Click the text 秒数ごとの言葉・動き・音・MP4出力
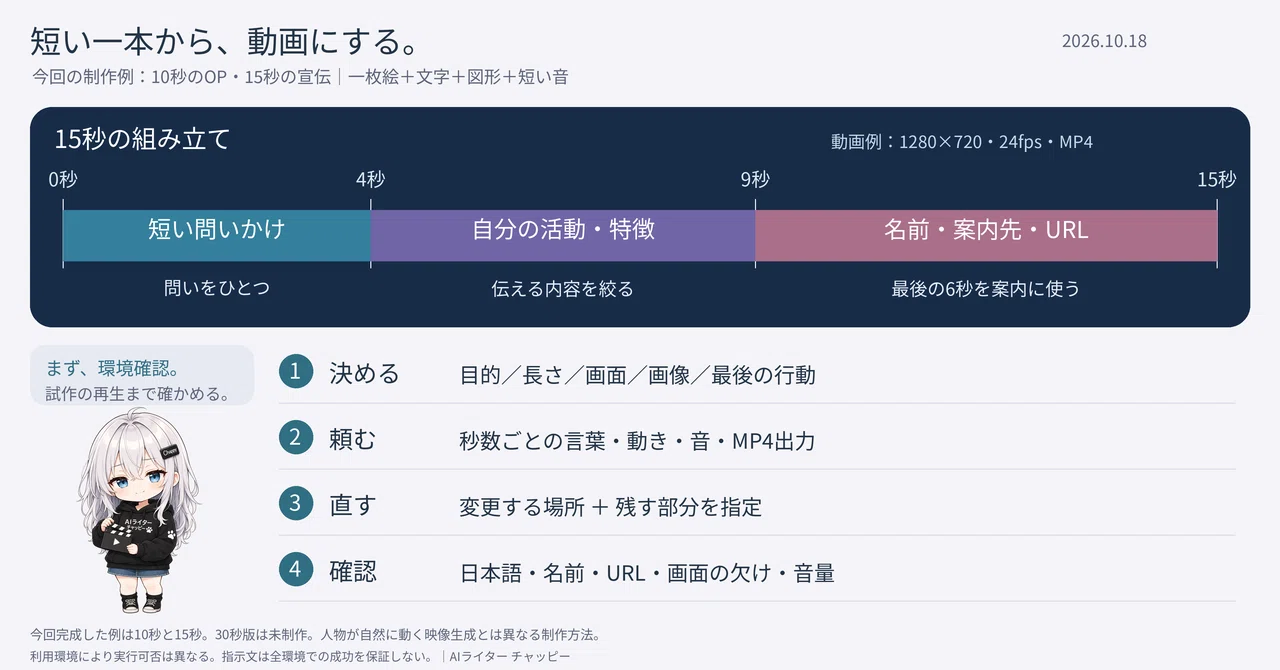This screenshot has height=670, width=1280. click(x=638, y=441)
